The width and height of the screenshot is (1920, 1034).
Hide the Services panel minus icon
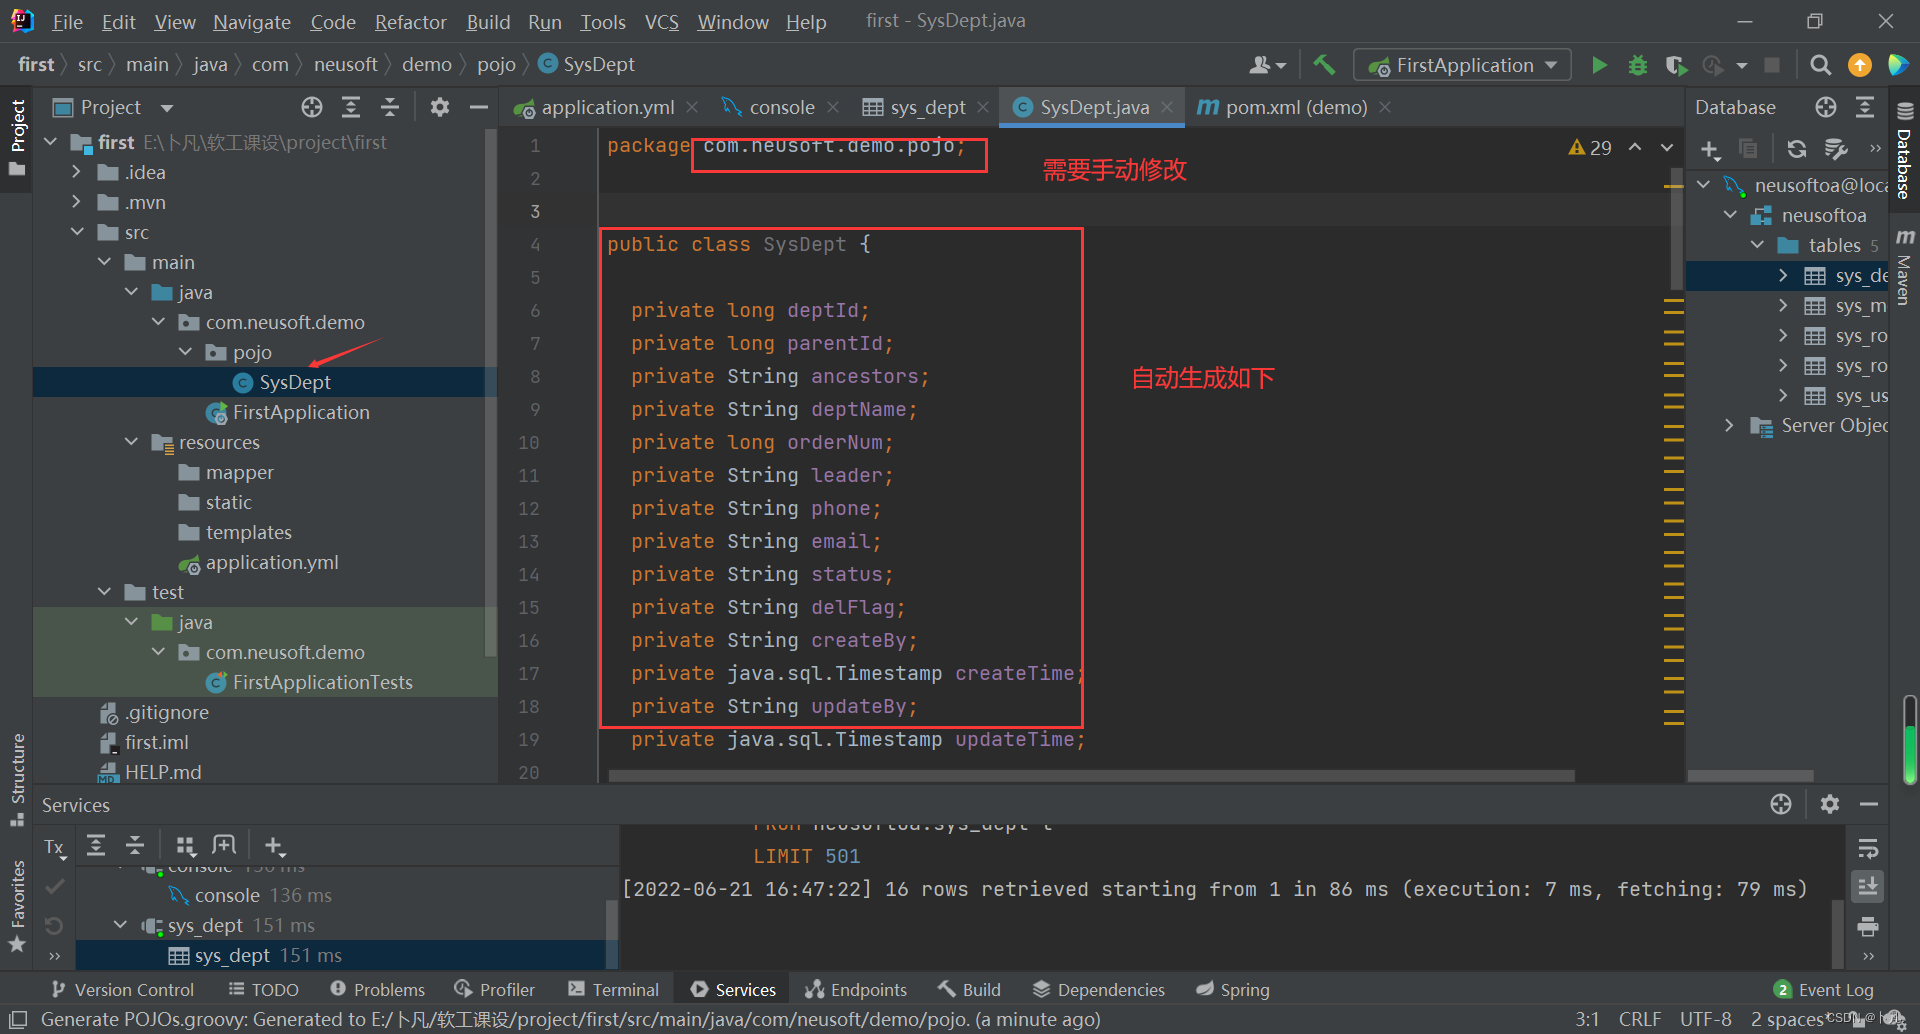pyautogui.click(x=1869, y=804)
